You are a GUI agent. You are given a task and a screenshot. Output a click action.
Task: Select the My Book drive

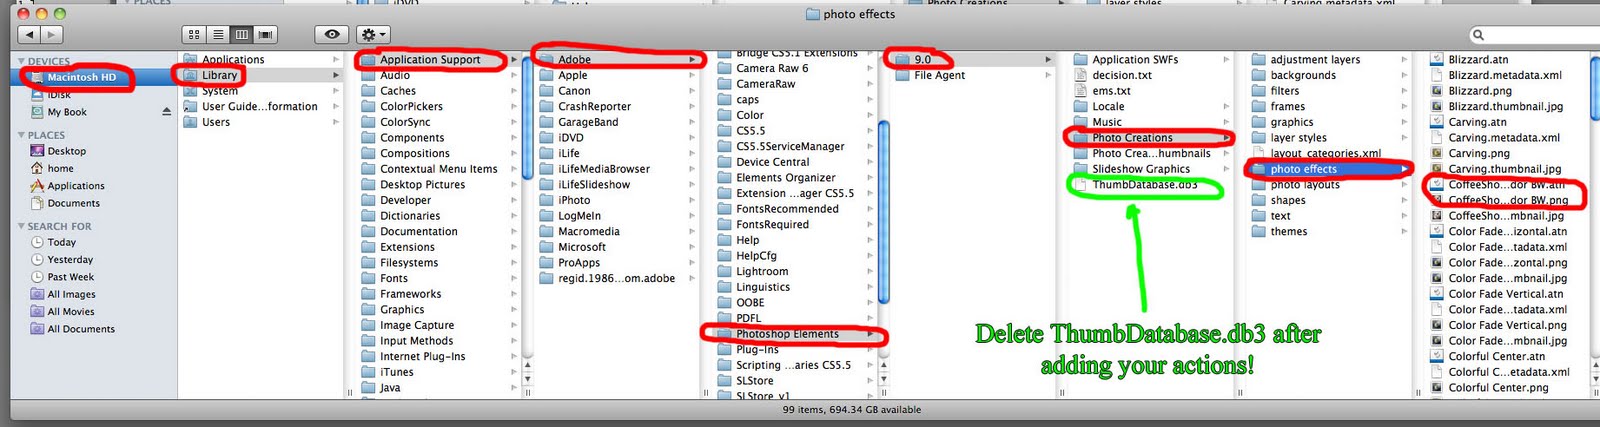click(67, 112)
